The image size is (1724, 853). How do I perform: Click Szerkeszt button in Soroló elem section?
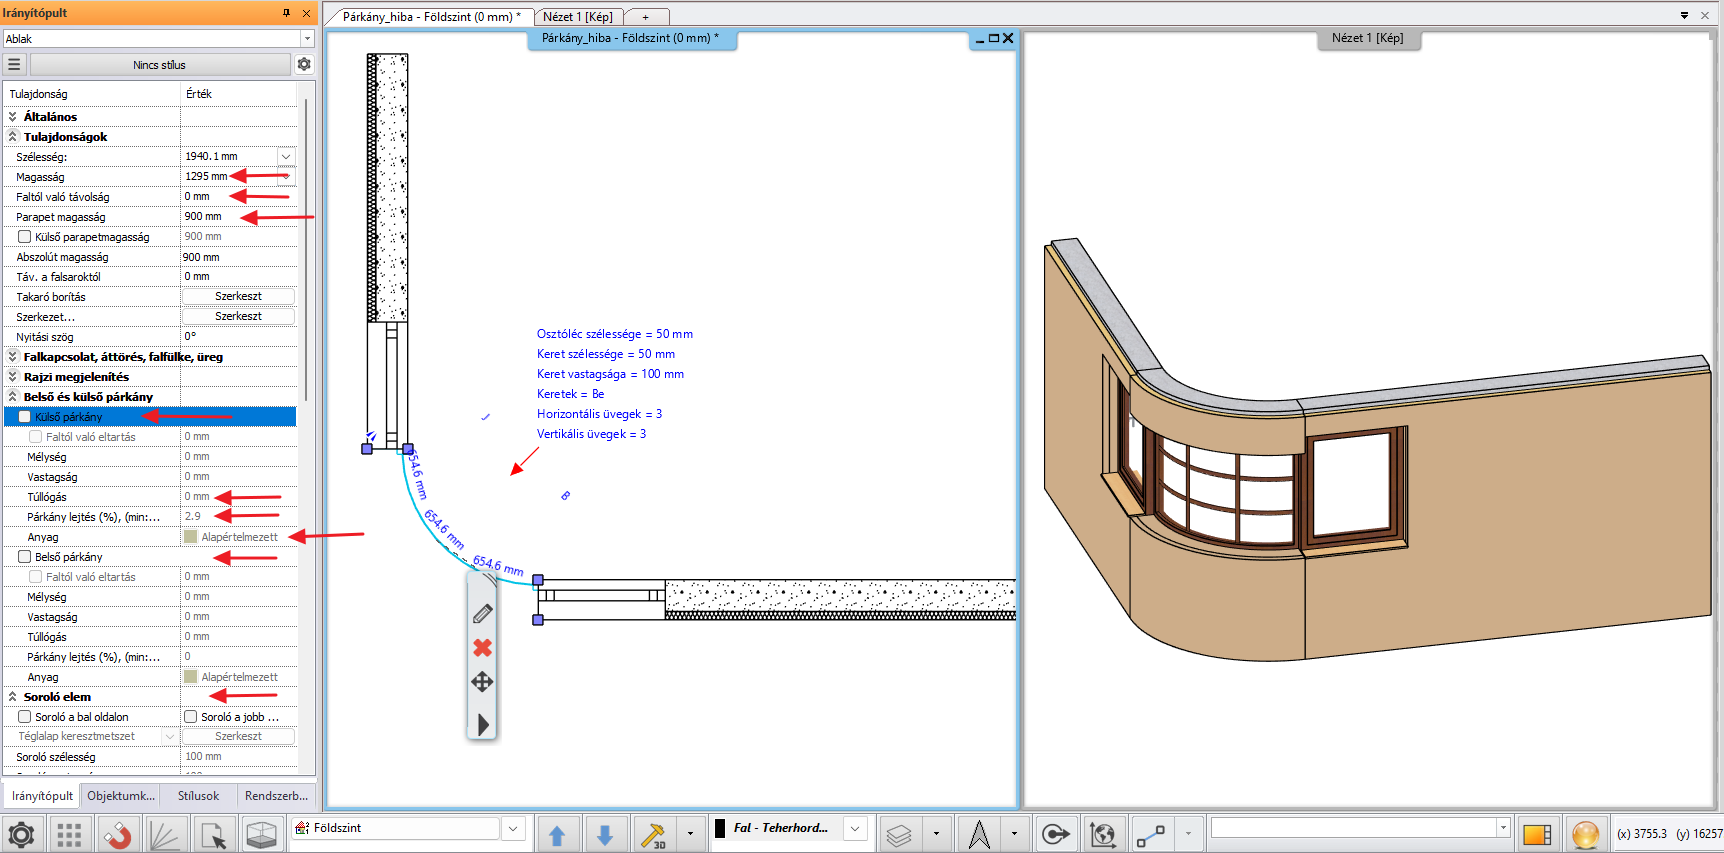(238, 736)
